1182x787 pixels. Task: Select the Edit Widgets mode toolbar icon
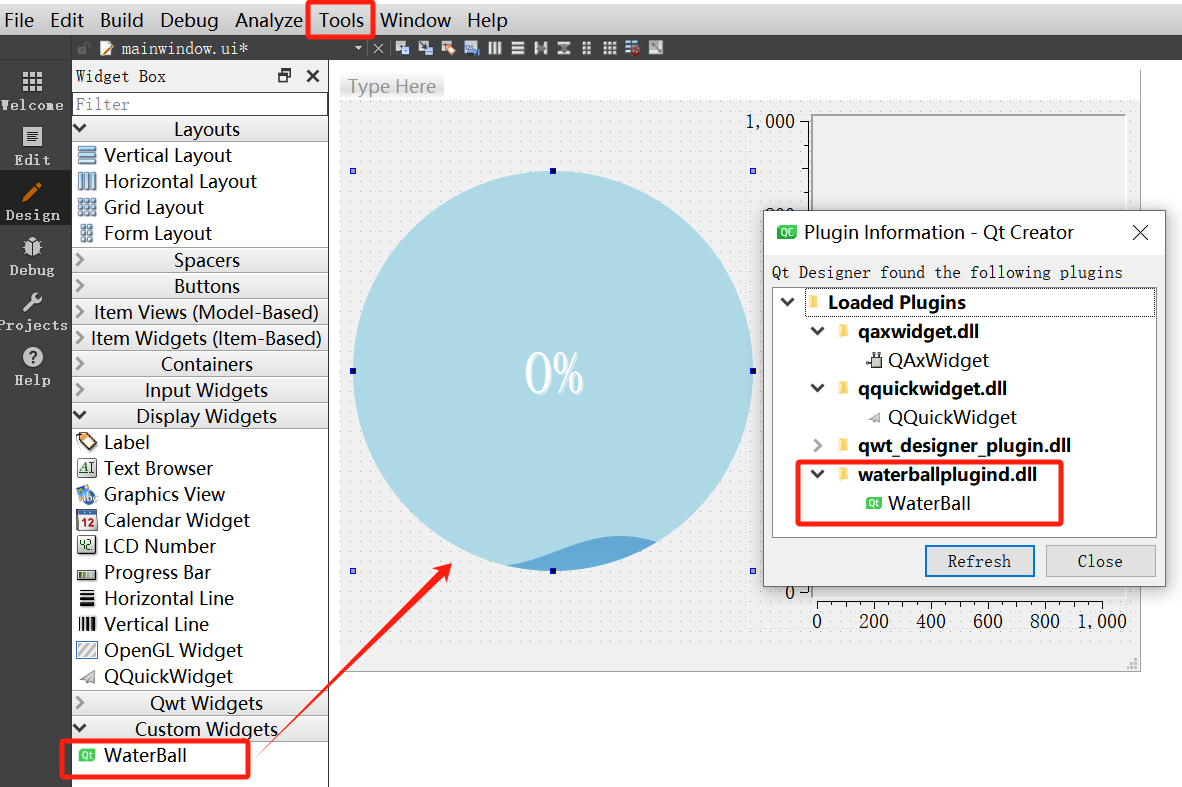403,48
